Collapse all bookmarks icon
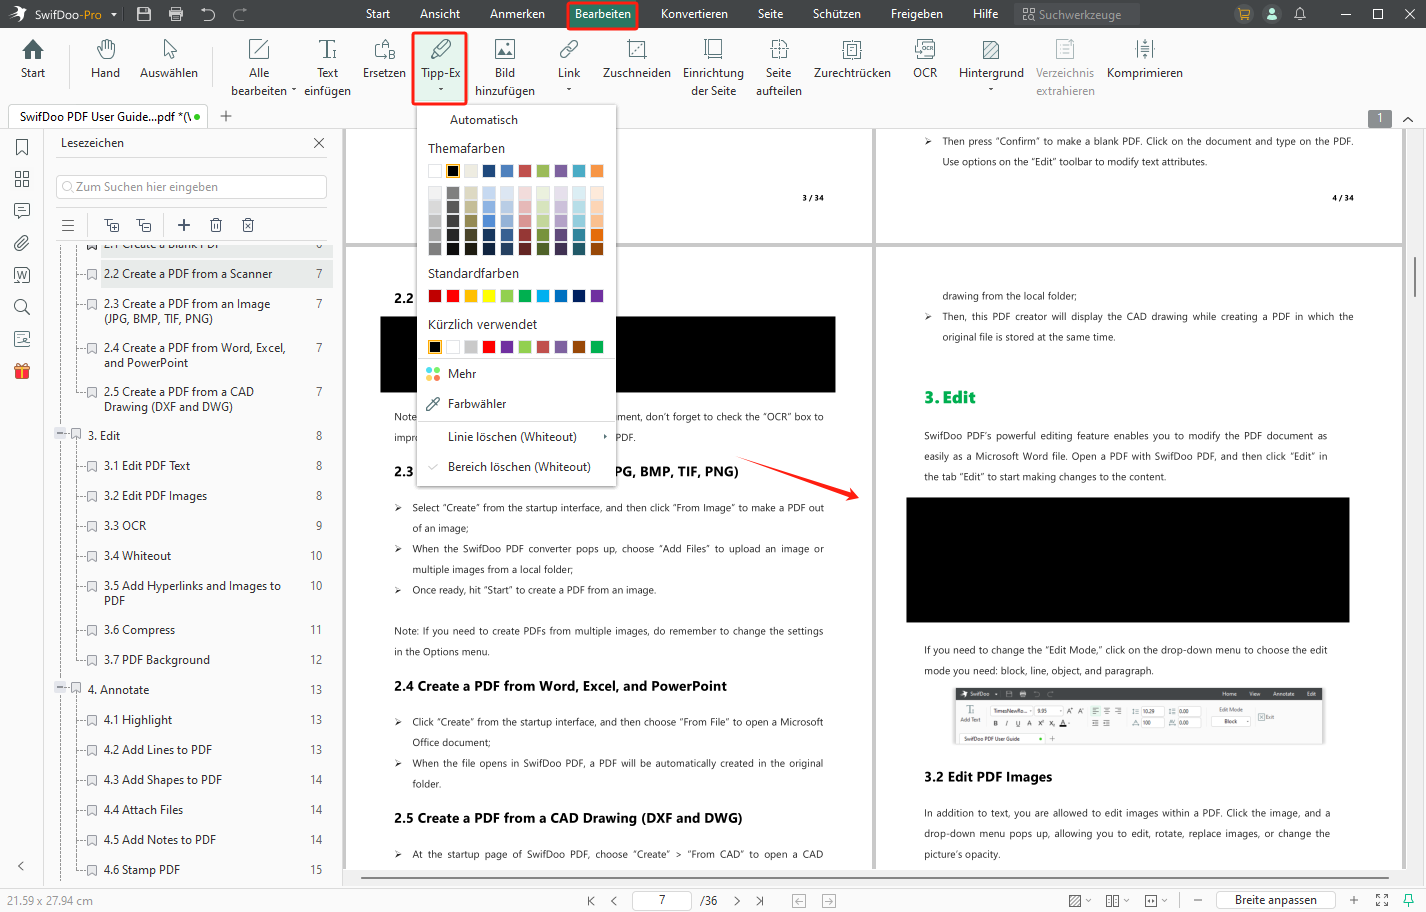Image resolution: width=1426 pixels, height=912 pixels. click(x=144, y=225)
